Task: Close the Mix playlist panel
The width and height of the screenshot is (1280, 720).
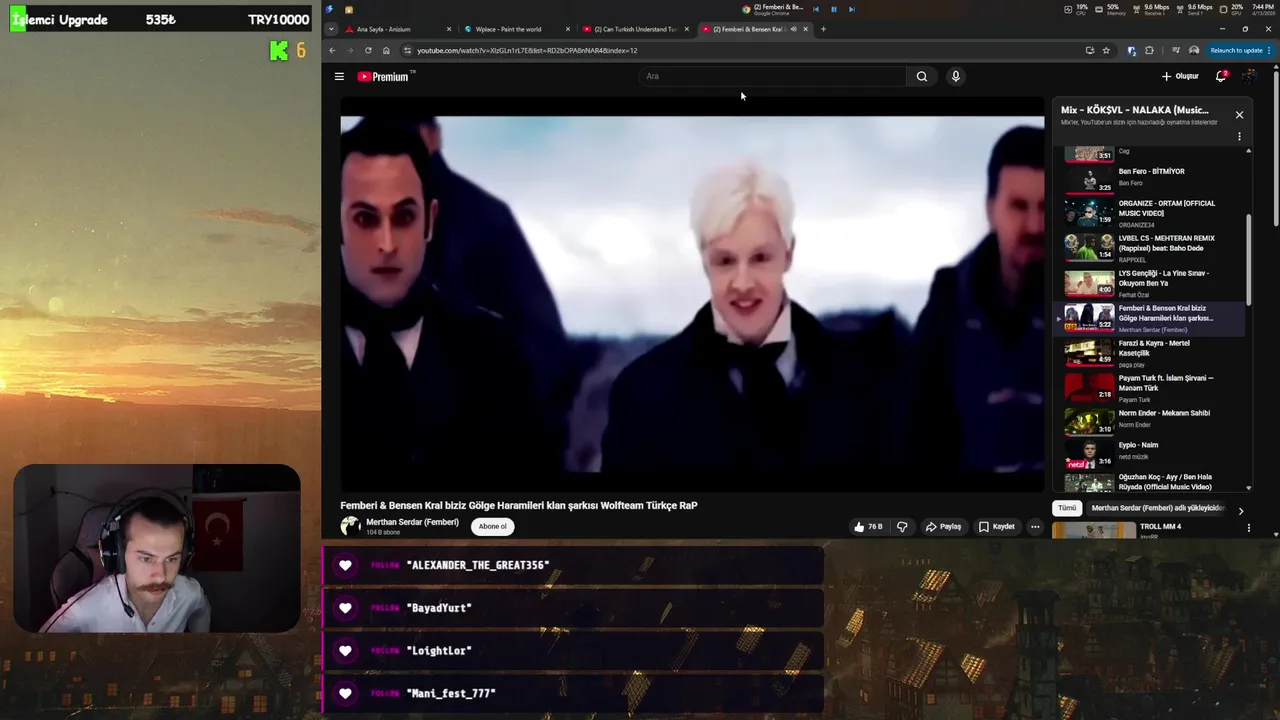Action: point(1239,115)
